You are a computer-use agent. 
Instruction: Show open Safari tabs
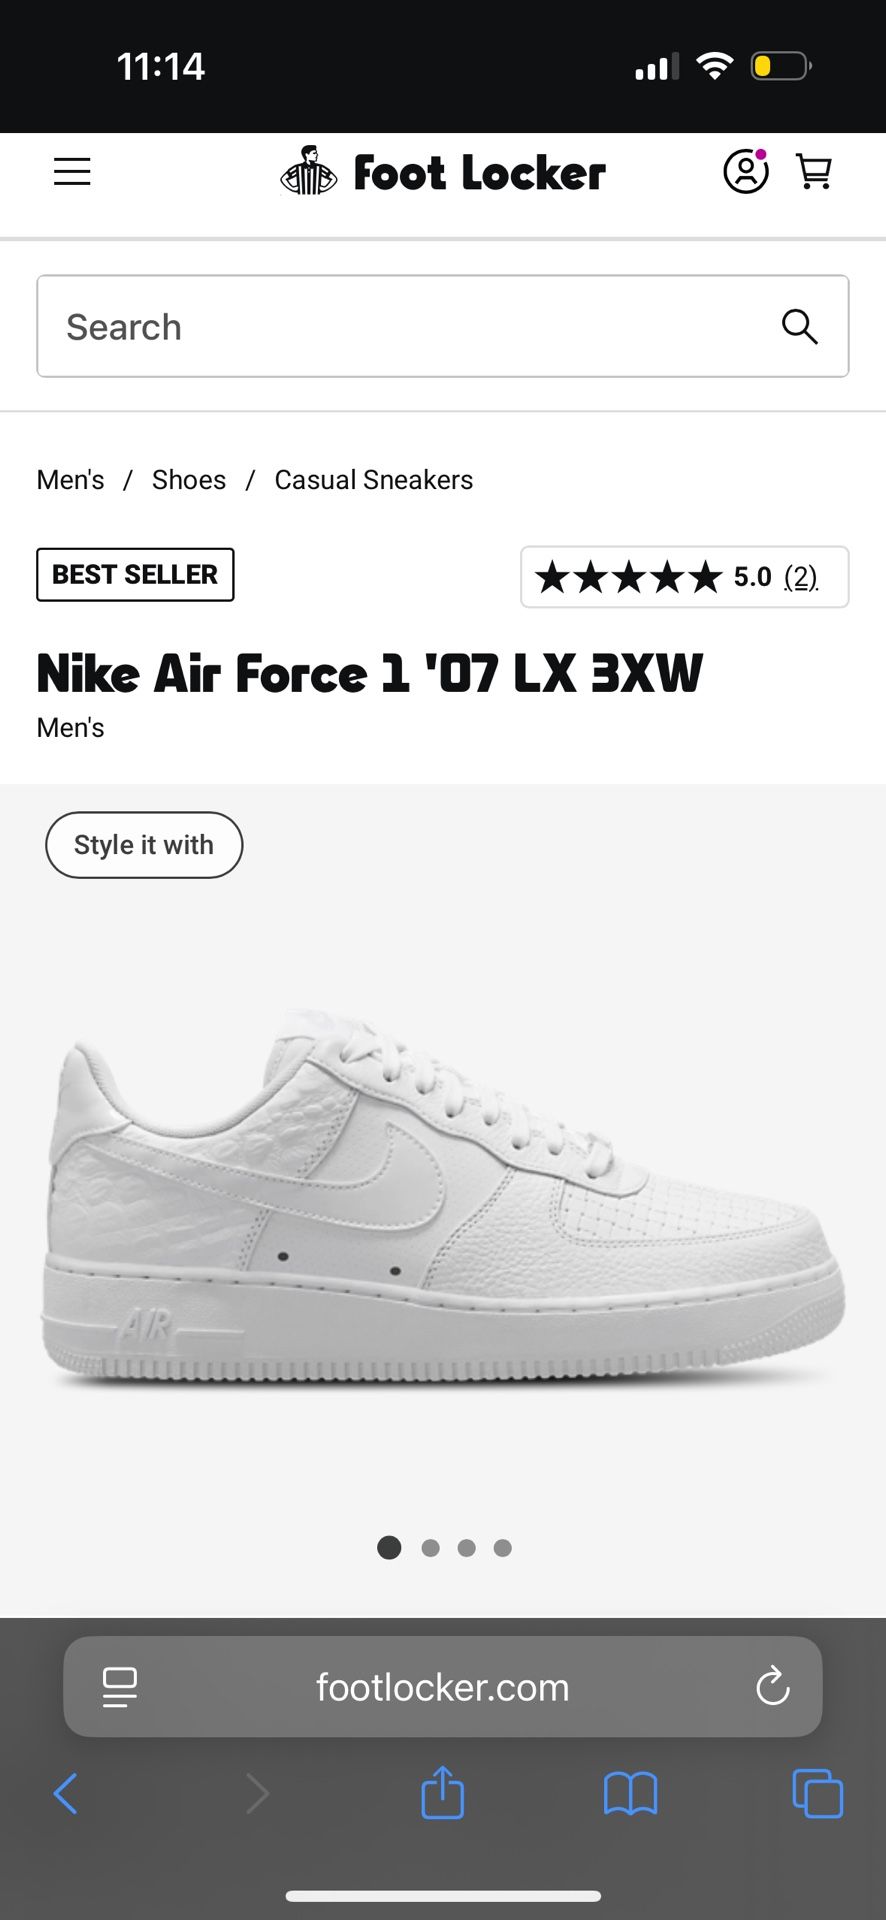[x=817, y=1793]
